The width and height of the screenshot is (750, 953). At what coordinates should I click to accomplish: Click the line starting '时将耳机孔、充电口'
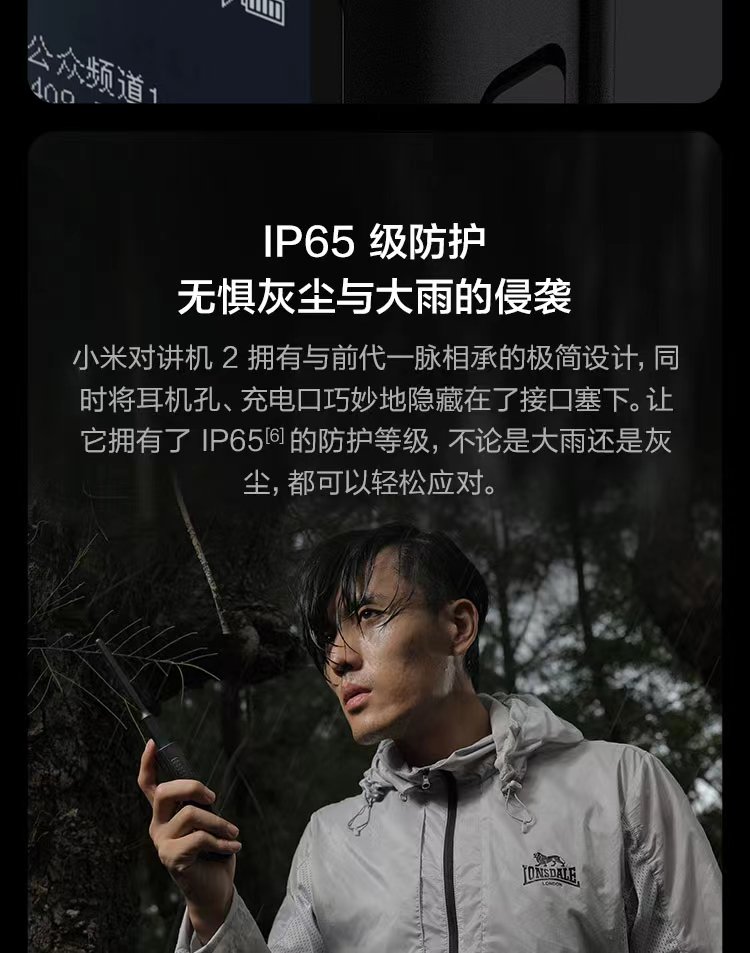(x=376, y=400)
